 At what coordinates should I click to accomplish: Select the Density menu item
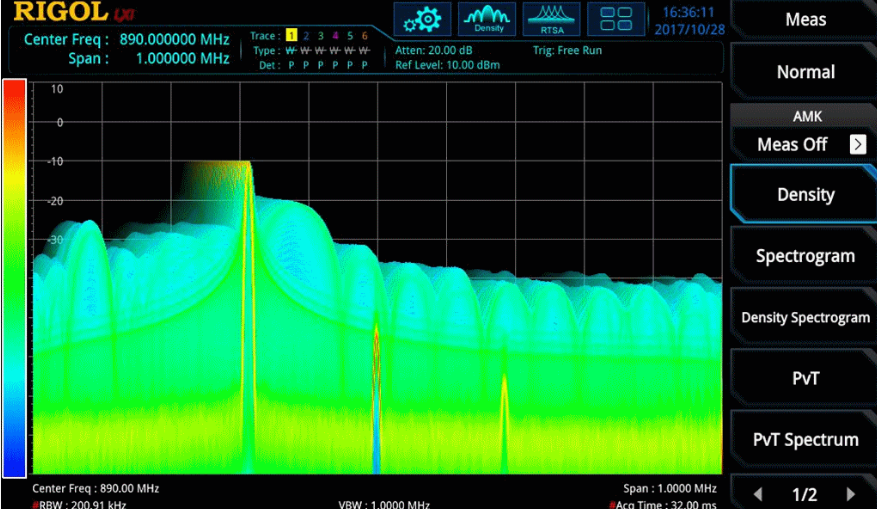[805, 195]
